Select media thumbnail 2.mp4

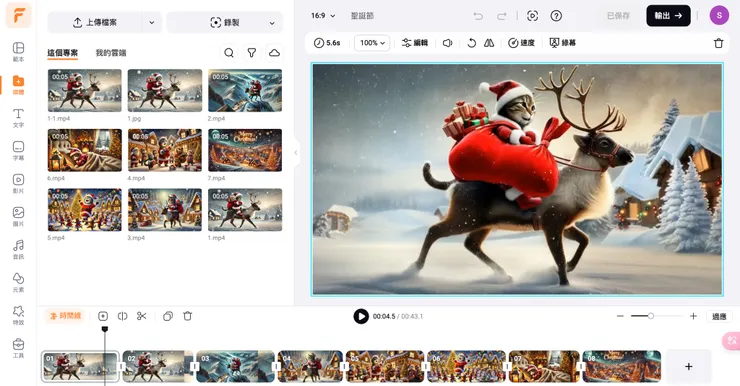[245, 90]
